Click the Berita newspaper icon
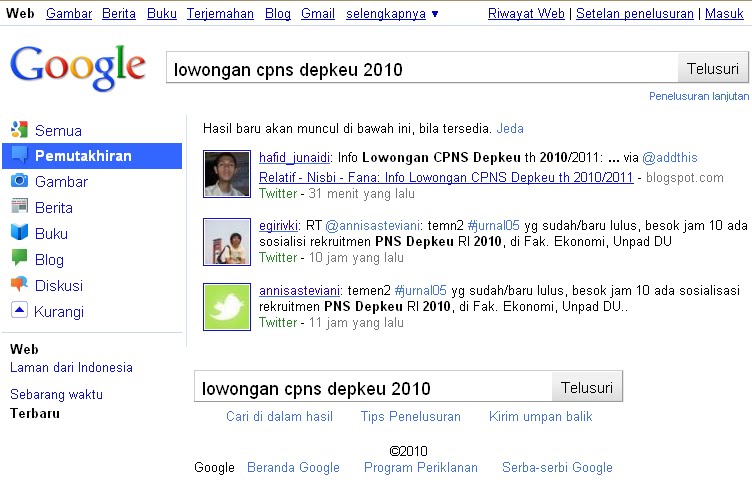The image size is (752, 490). pyautogui.click(x=19, y=207)
